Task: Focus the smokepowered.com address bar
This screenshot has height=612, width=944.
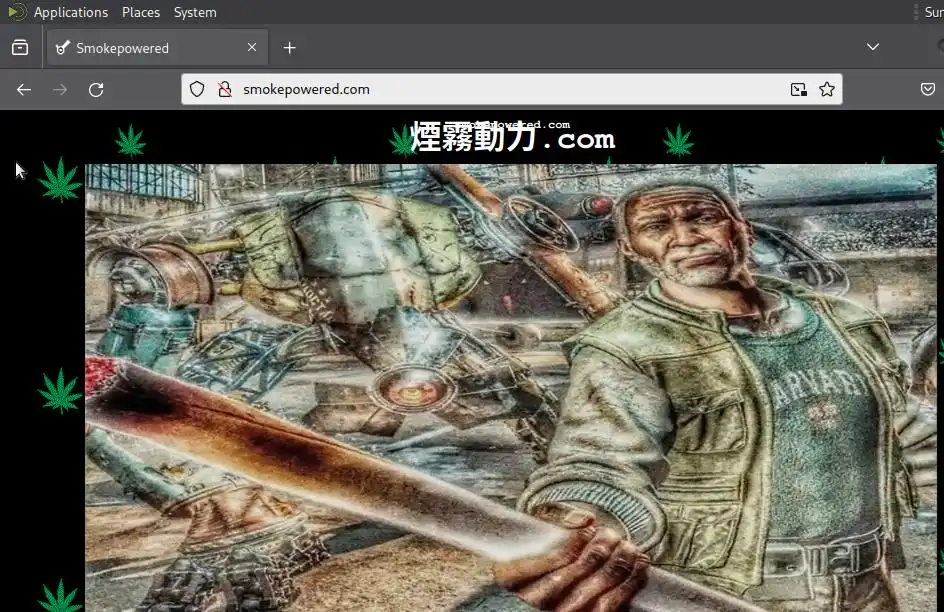Action: click(512, 89)
